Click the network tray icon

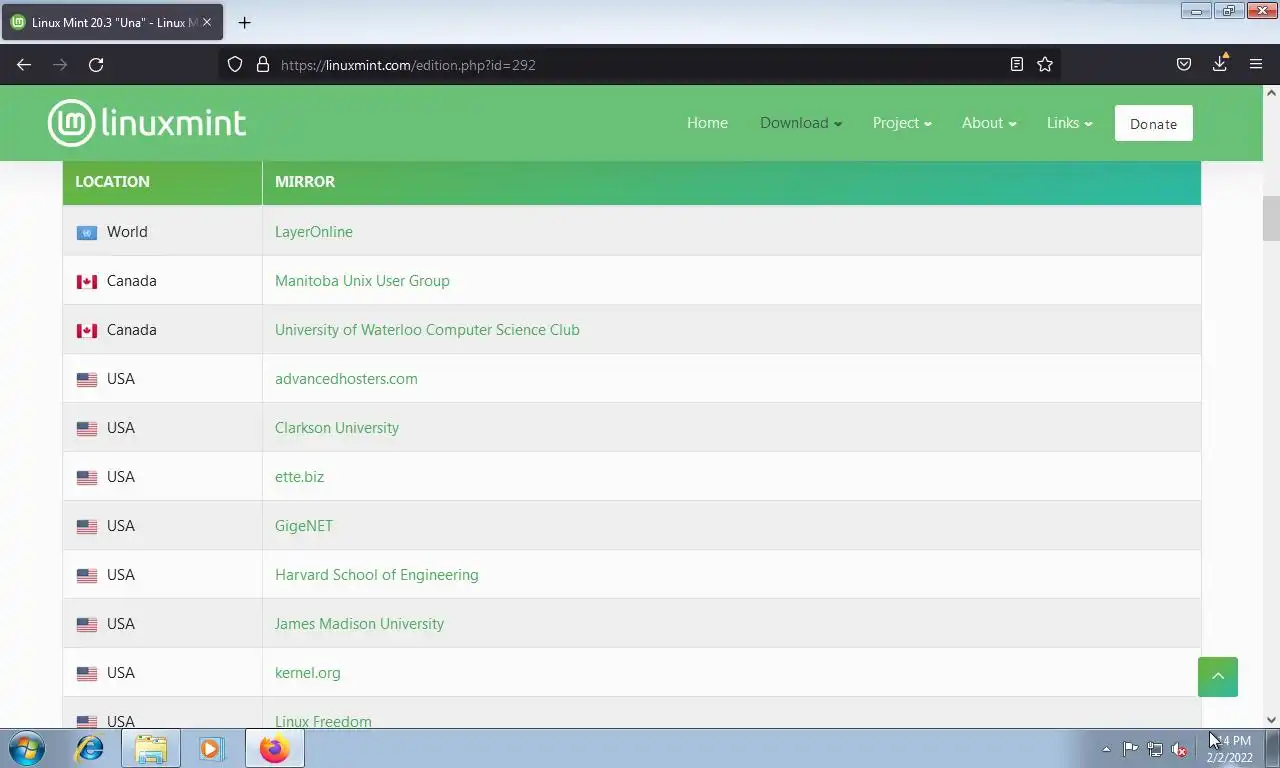point(1155,749)
